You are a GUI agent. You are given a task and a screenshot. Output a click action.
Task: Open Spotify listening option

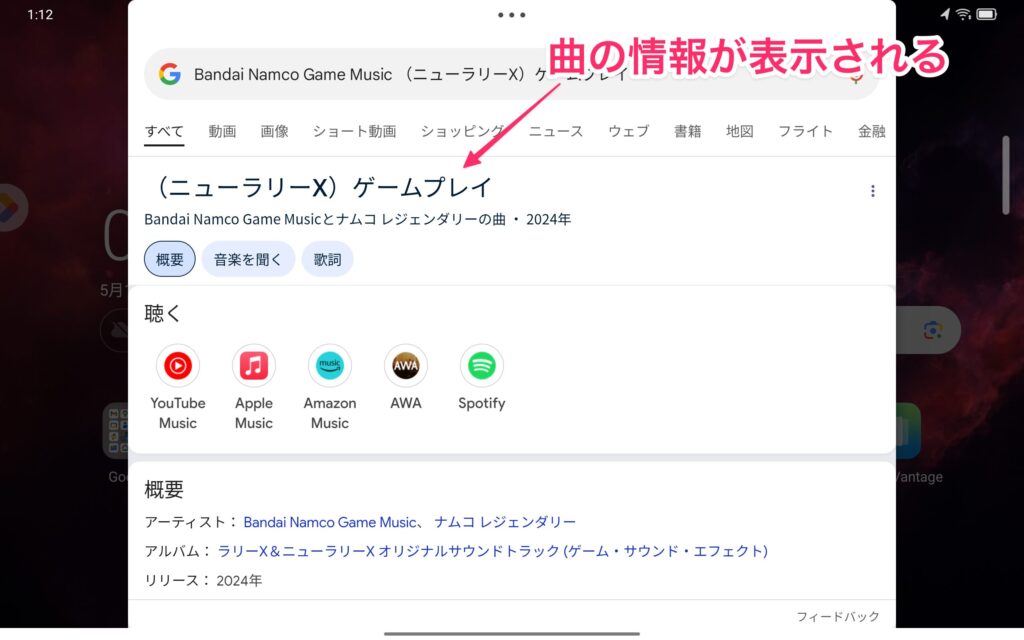click(x=482, y=378)
